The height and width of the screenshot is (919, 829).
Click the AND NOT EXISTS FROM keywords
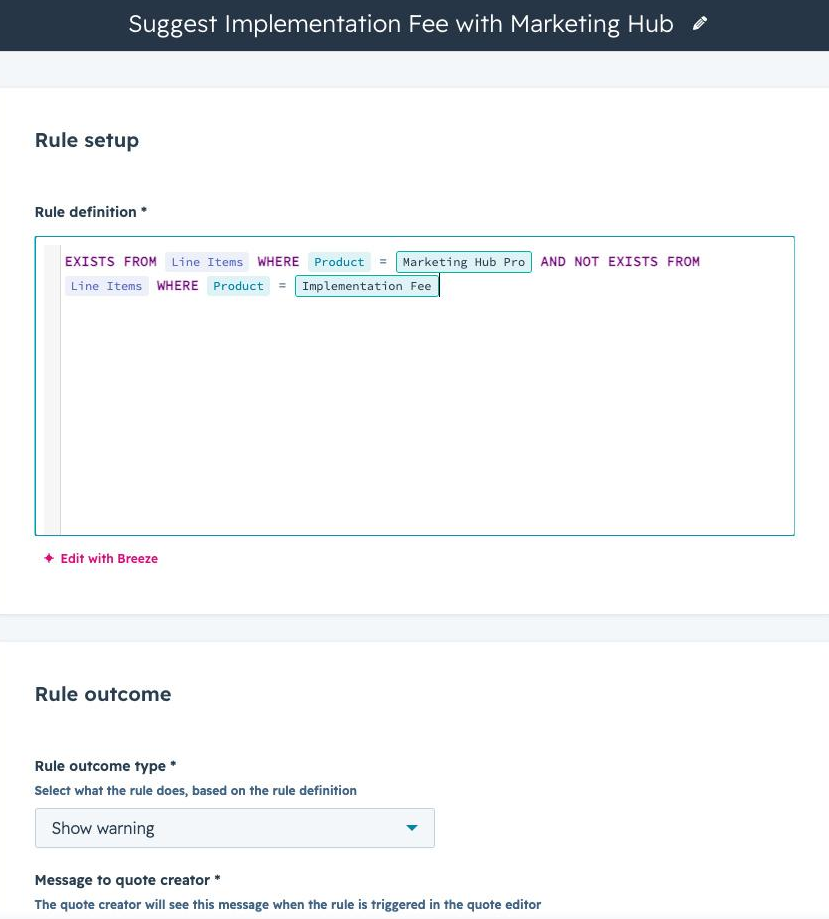620,261
